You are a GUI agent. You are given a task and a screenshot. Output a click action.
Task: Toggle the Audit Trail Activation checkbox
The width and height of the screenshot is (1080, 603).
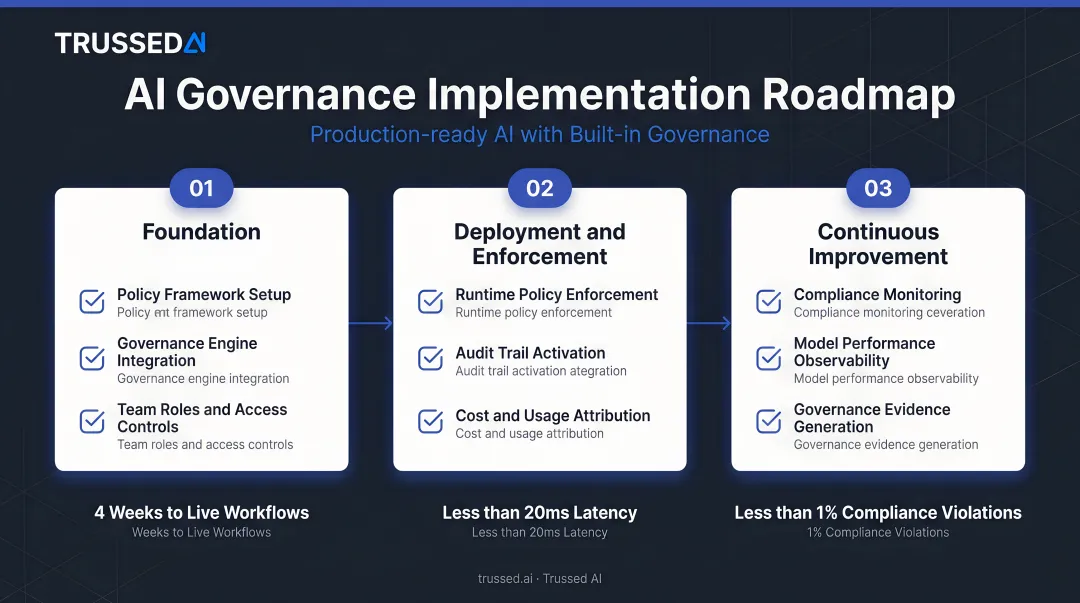click(430, 358)
